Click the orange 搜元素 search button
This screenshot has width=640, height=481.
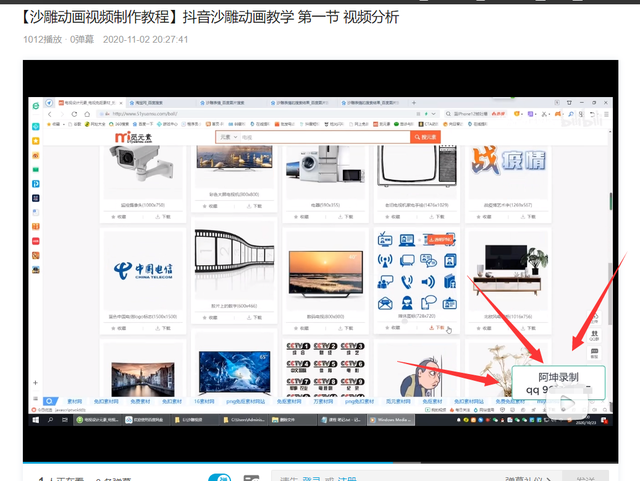[425, 137]
